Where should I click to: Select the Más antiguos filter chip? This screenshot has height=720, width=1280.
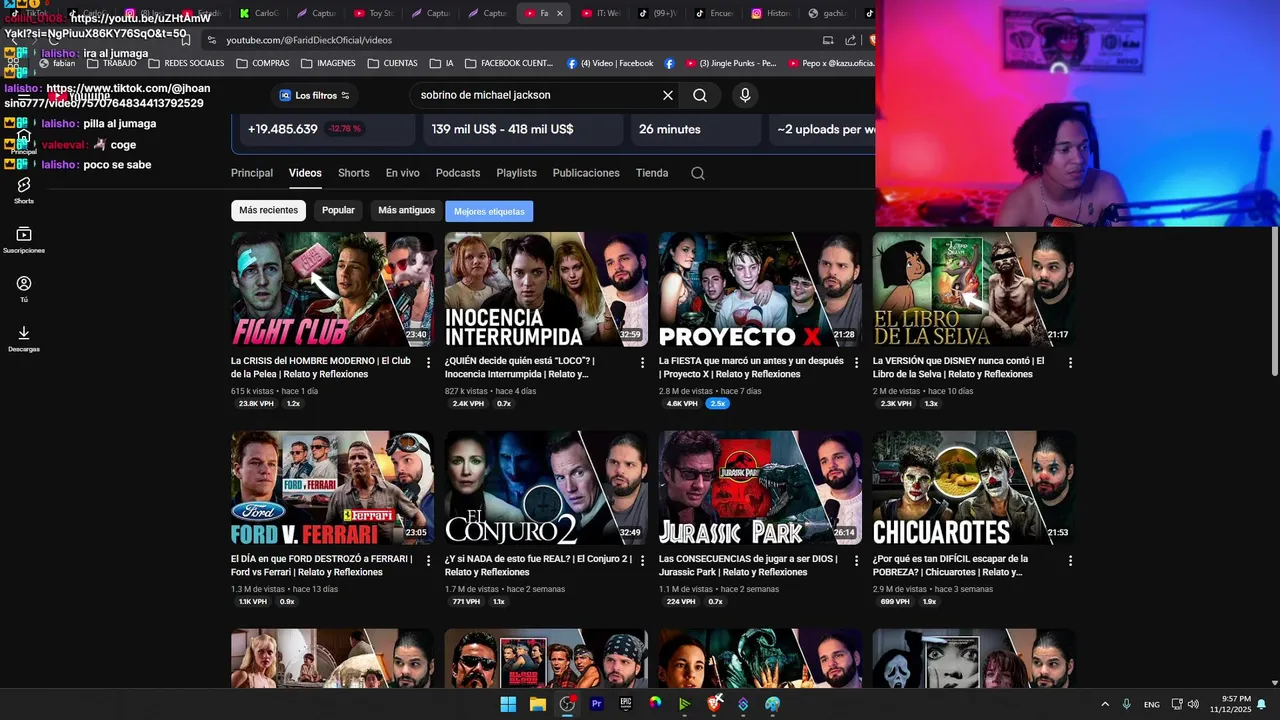tap(407, 210)
